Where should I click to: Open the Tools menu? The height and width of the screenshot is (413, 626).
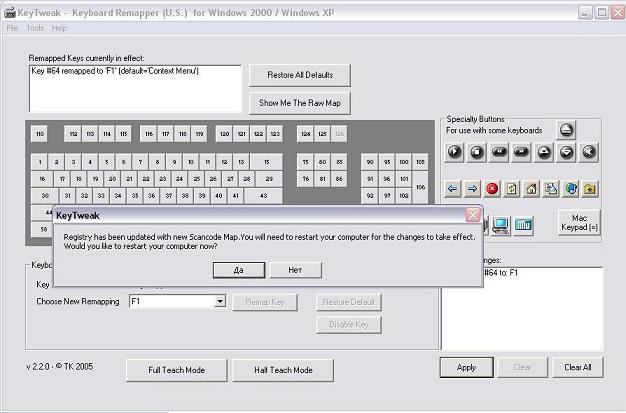35,28
